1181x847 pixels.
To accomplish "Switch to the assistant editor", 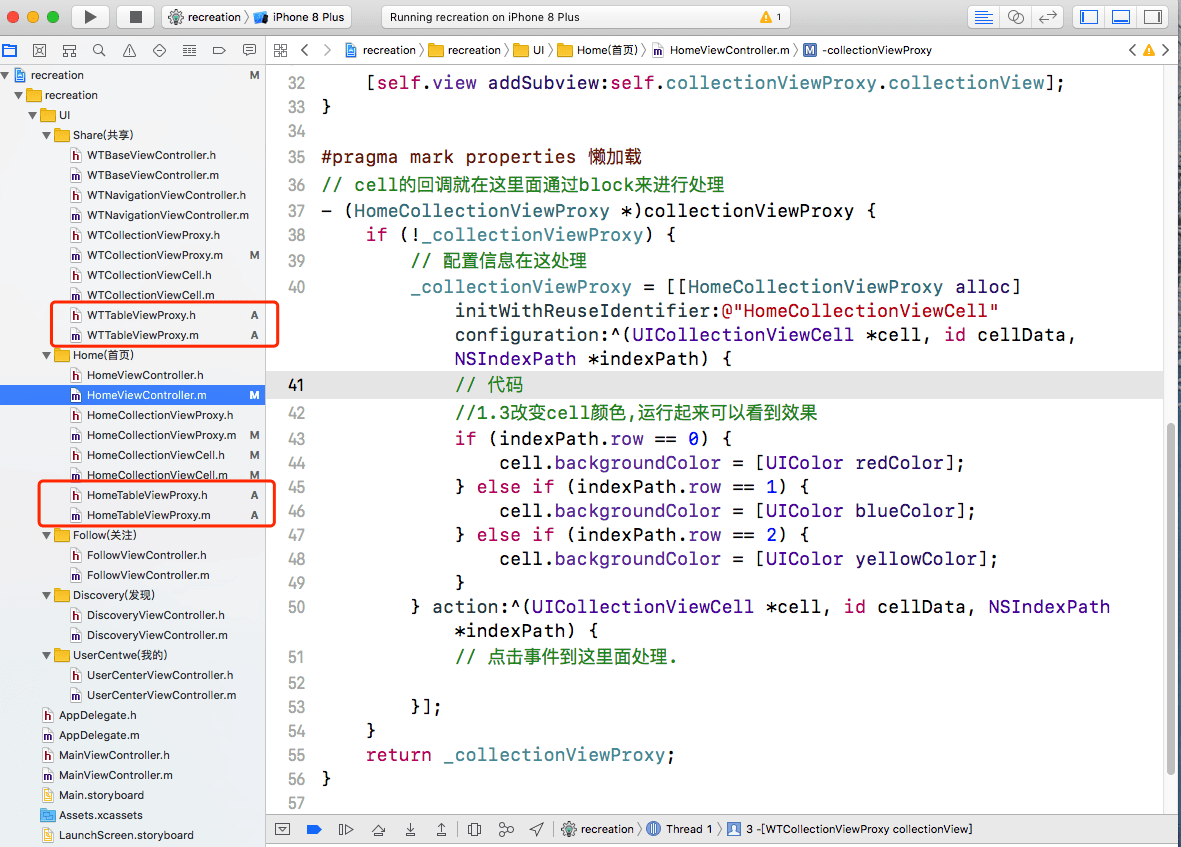I will [x=1015, y=17].
